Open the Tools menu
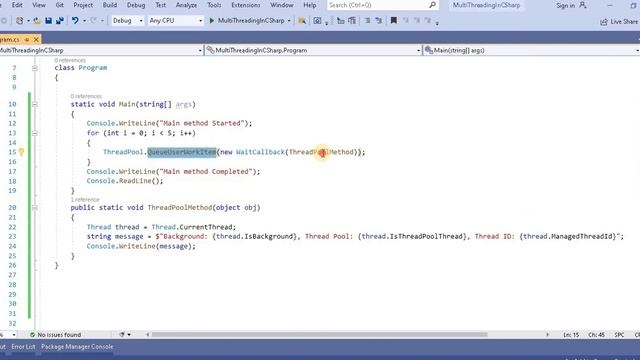 coord(214,5)
